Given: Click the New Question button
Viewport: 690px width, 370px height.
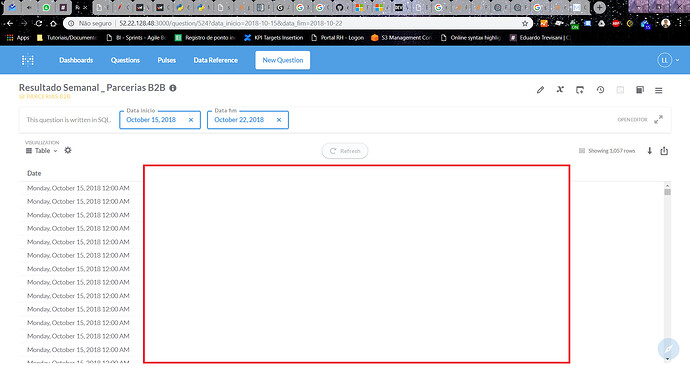Looking at the screenshot, I should 283,60.
